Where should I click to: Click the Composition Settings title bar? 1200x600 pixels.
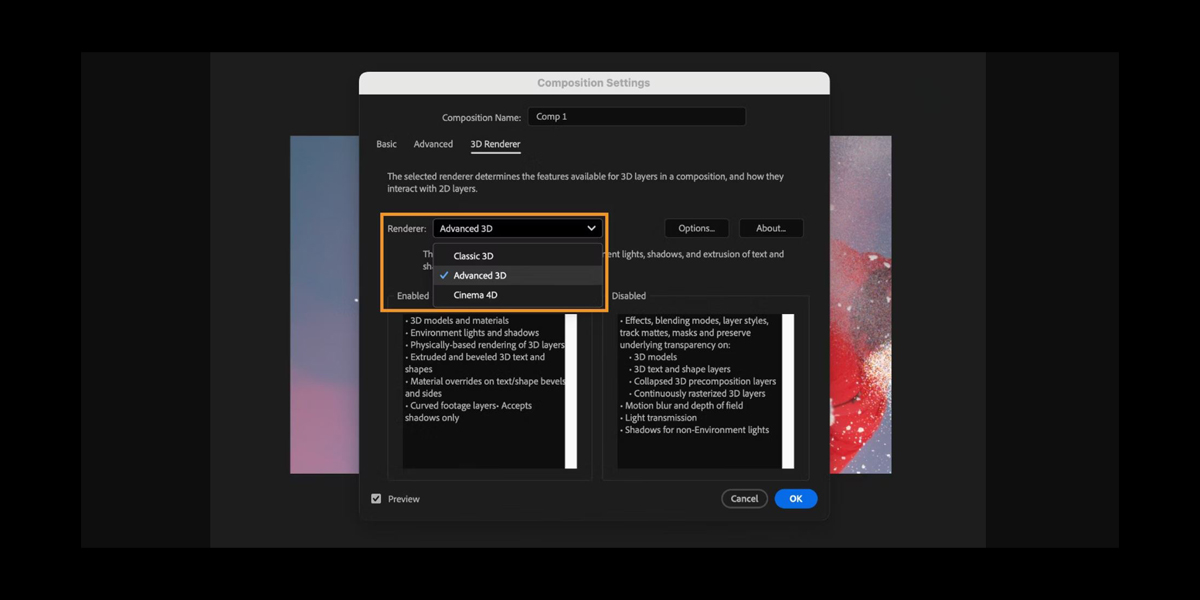point(594,83)
